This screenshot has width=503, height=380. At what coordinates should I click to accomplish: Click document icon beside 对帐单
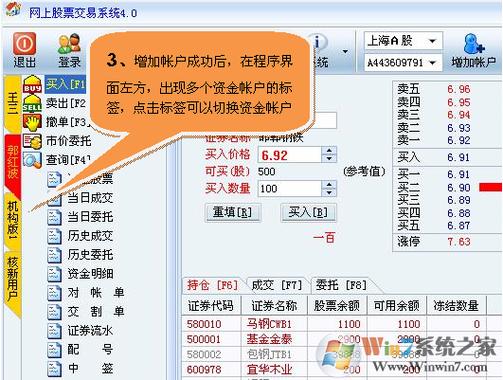pos(54,293)
